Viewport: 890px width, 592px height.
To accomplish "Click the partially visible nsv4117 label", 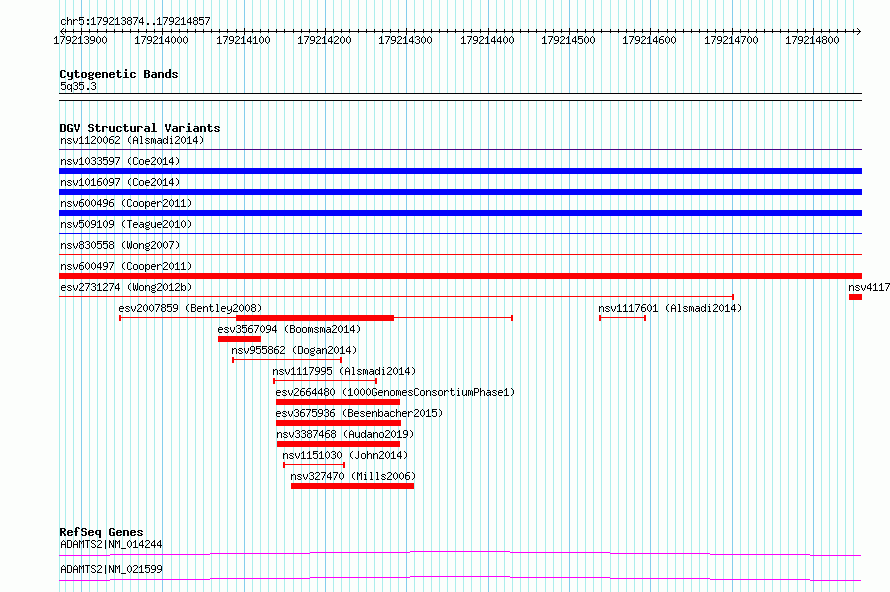I will (x=869, y=287).
